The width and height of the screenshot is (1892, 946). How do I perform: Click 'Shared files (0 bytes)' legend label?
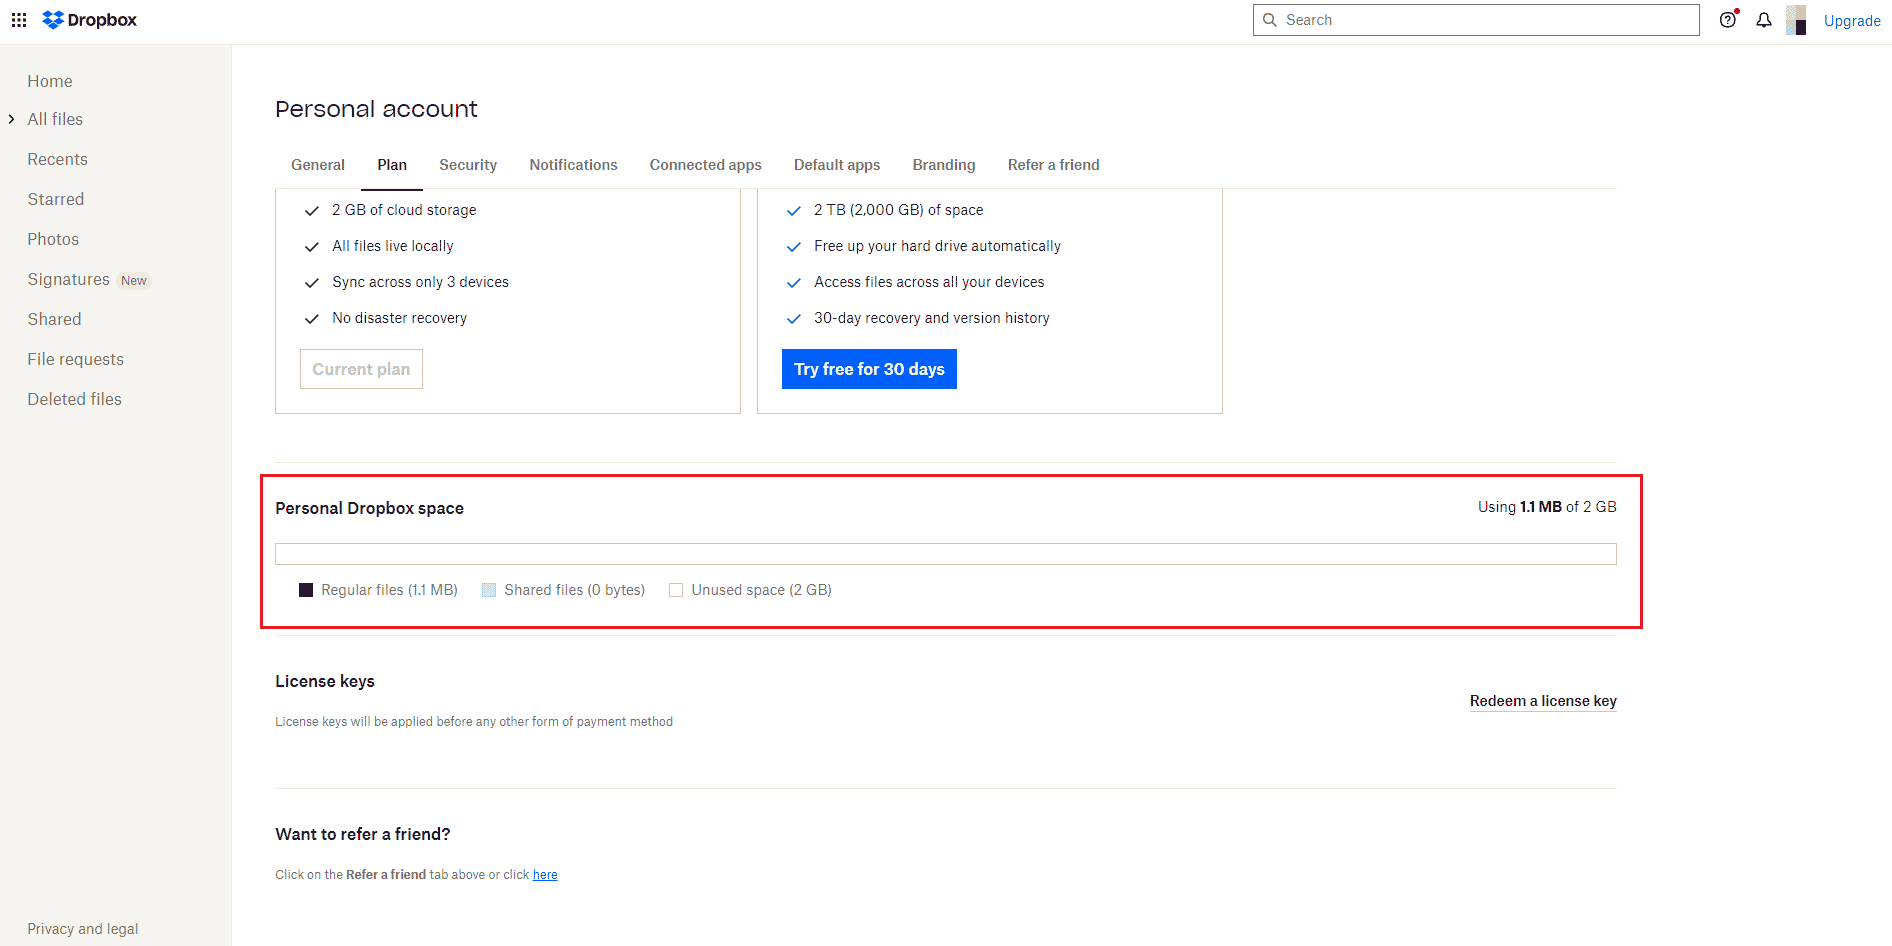tap(574, 590)
